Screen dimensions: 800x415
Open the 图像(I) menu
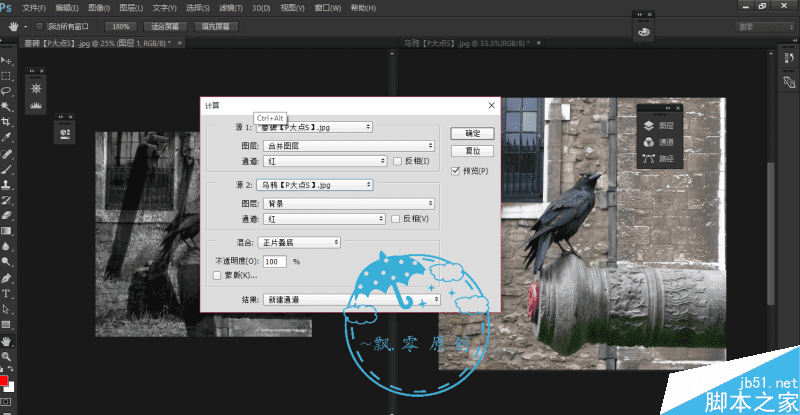coord(99,8)
